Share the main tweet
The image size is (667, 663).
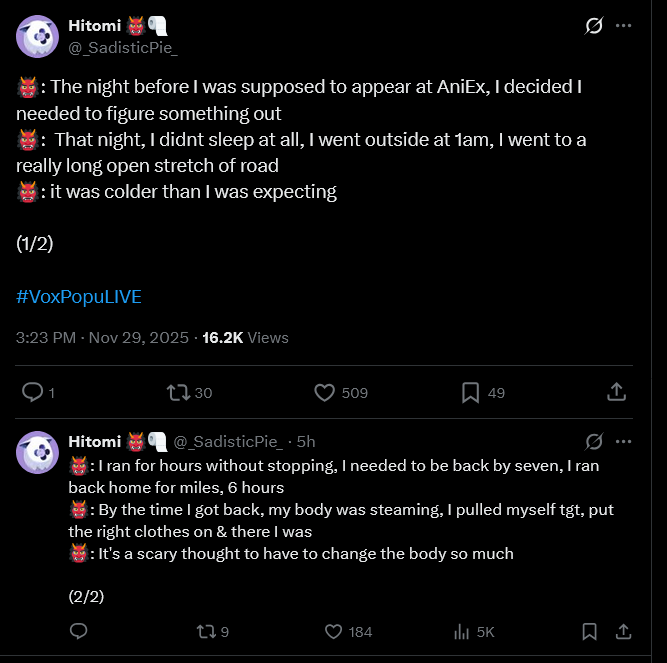coord(616,392)
